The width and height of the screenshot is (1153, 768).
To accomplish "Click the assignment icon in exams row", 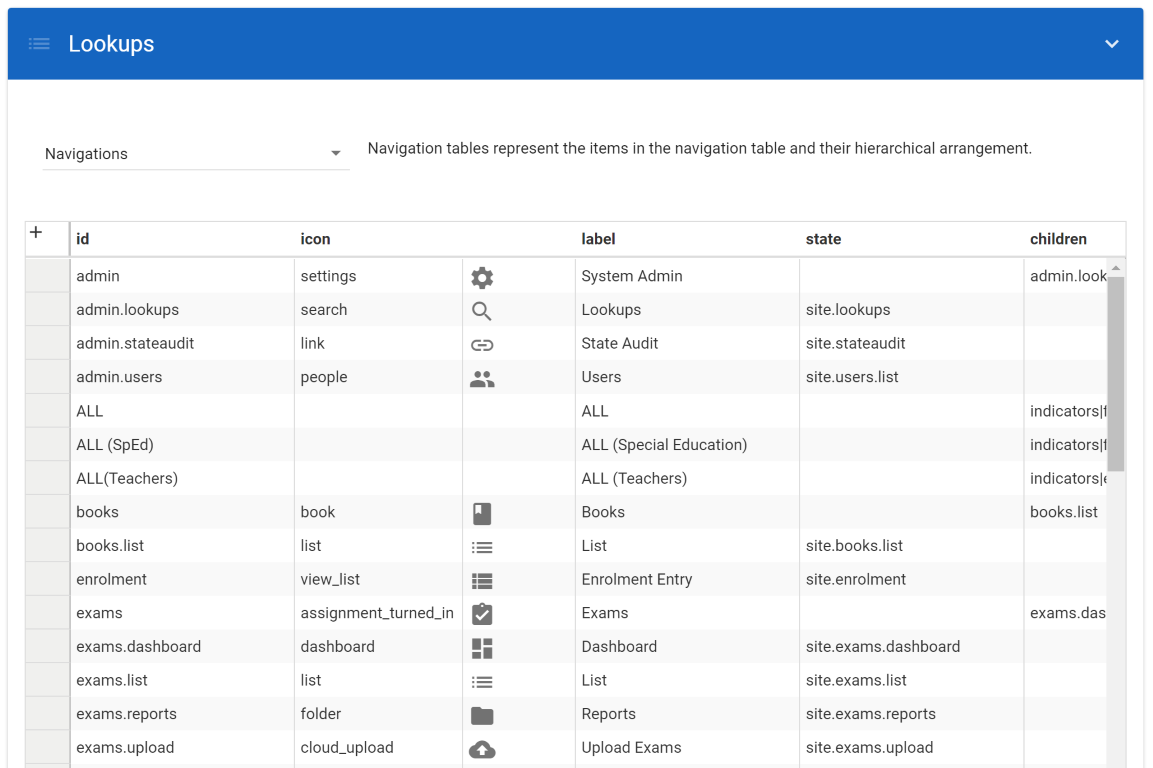I will (x=482, y=614).
